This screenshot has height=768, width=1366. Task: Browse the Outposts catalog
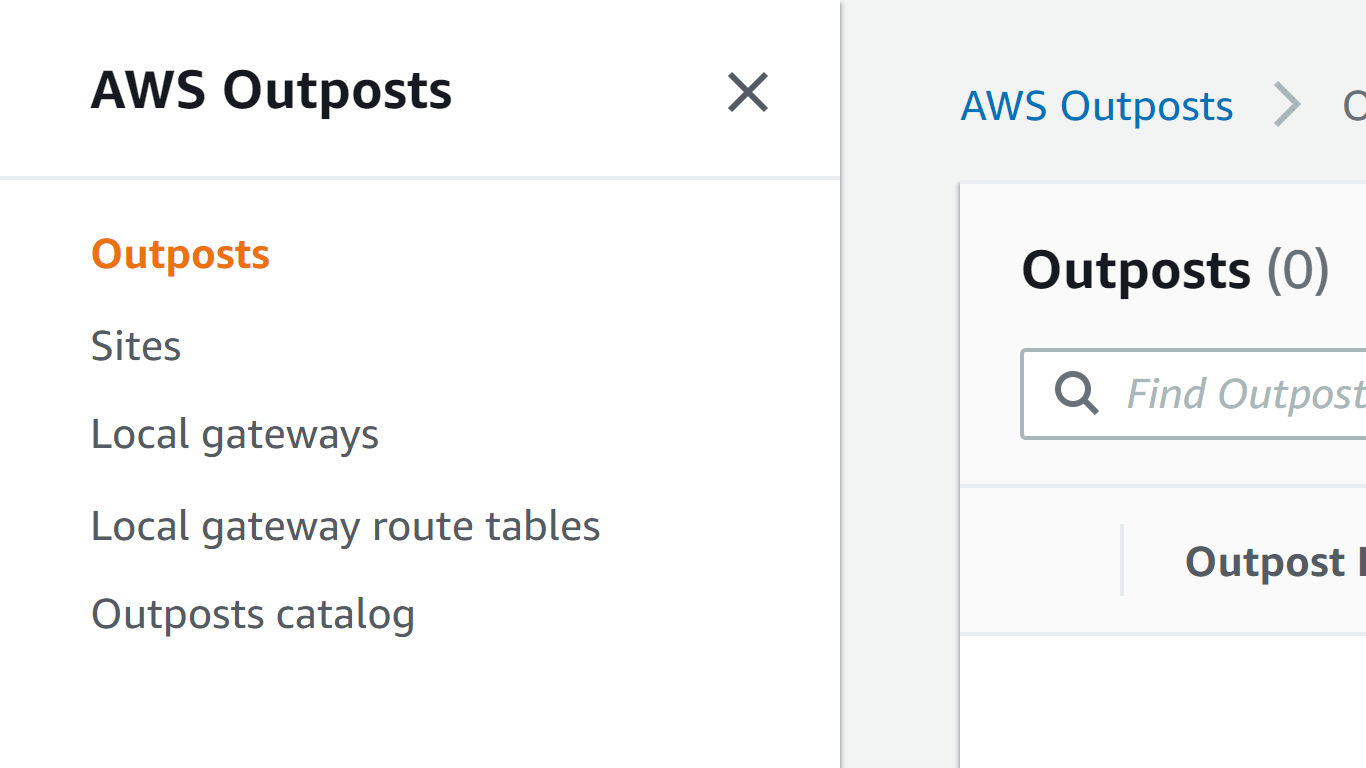253,614
